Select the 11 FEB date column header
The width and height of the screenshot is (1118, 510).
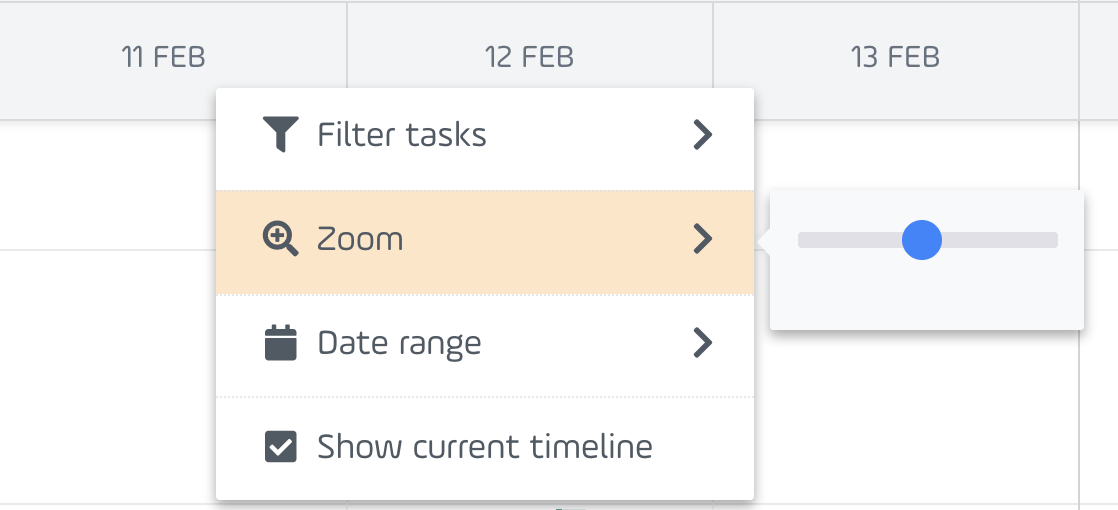coord(163,57)
